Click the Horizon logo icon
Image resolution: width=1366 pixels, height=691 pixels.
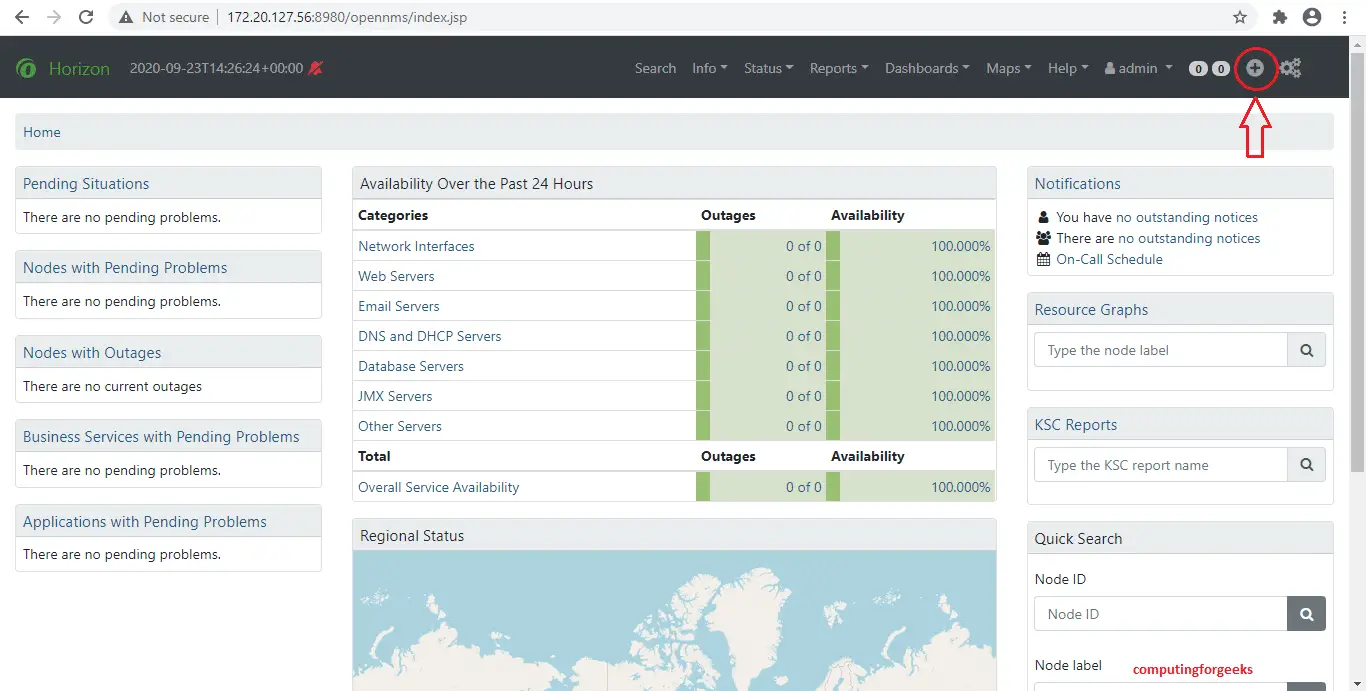(x=27, y=68)
